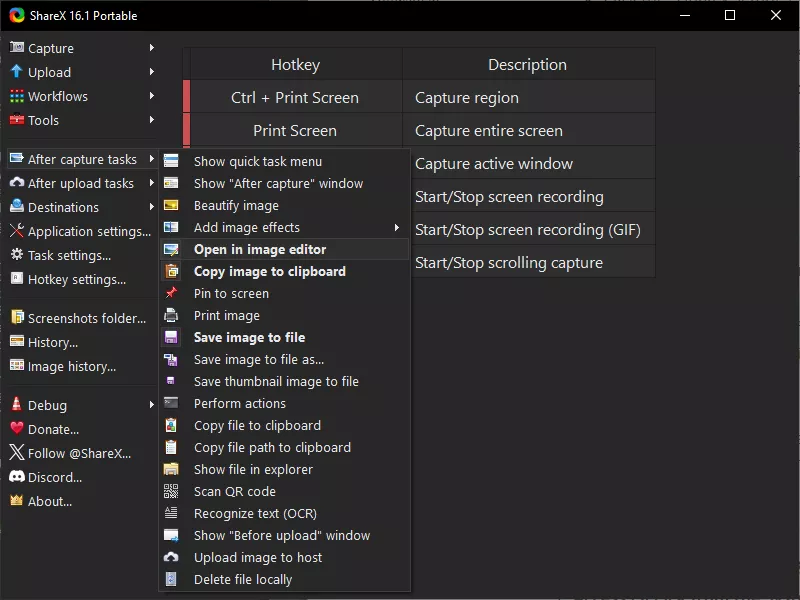Open Task settings...
This screenshot has width=800, height=600.
pyautogui.click(x=82, y=255)
